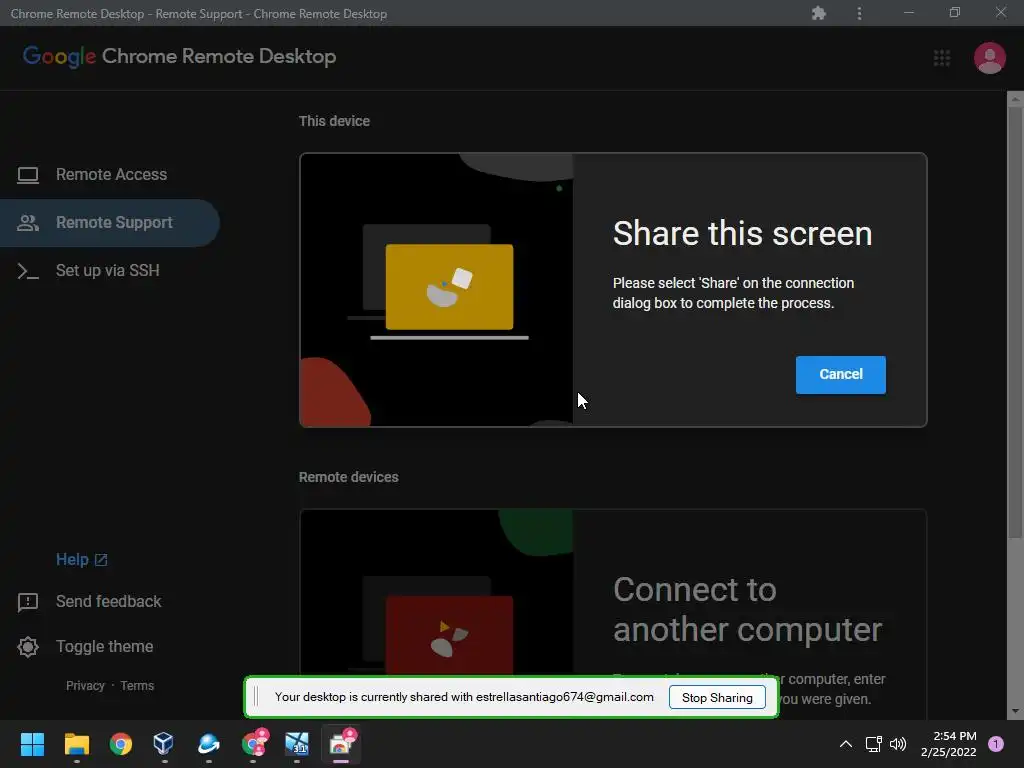Select the Remote Support sidebar item
This screenshot has width=1024, height=768.
coord(110,223)
